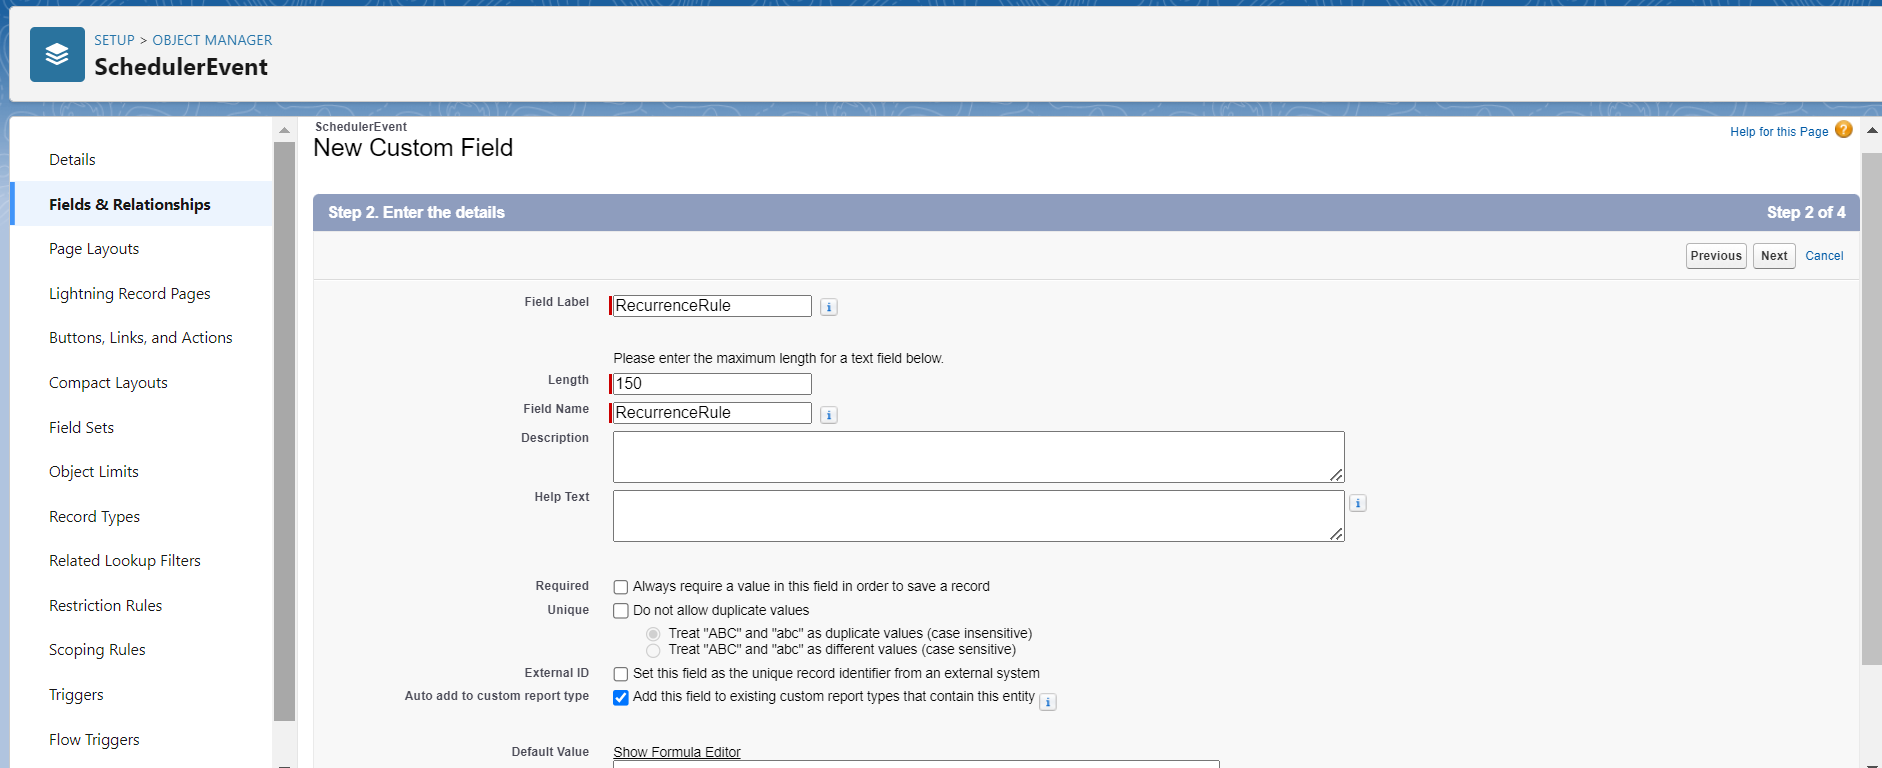Expand the Show Formula Editor link
This screenshot has width=1882, height=768.
coord(676,752)
